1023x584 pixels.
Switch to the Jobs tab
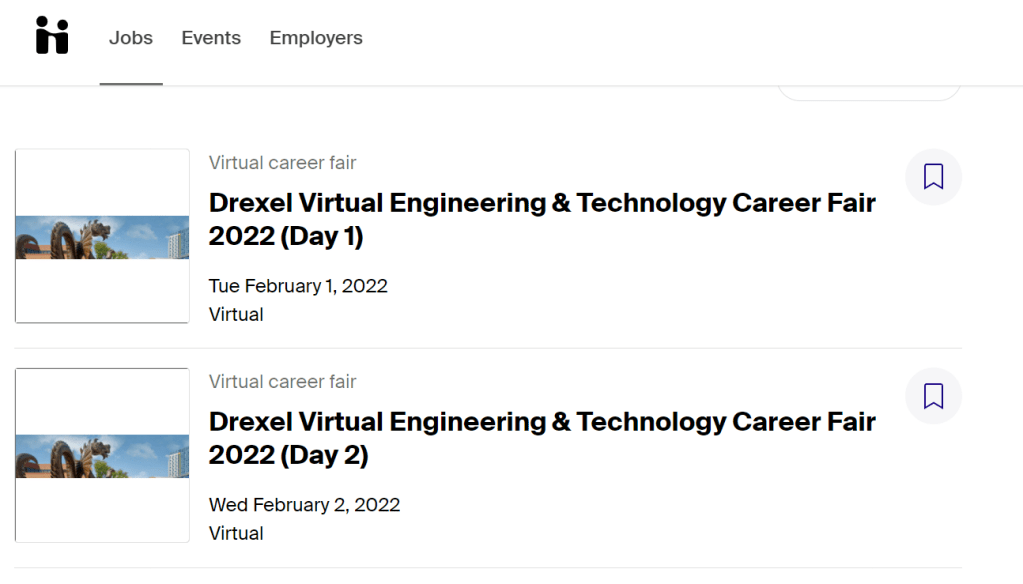point(131,38)
